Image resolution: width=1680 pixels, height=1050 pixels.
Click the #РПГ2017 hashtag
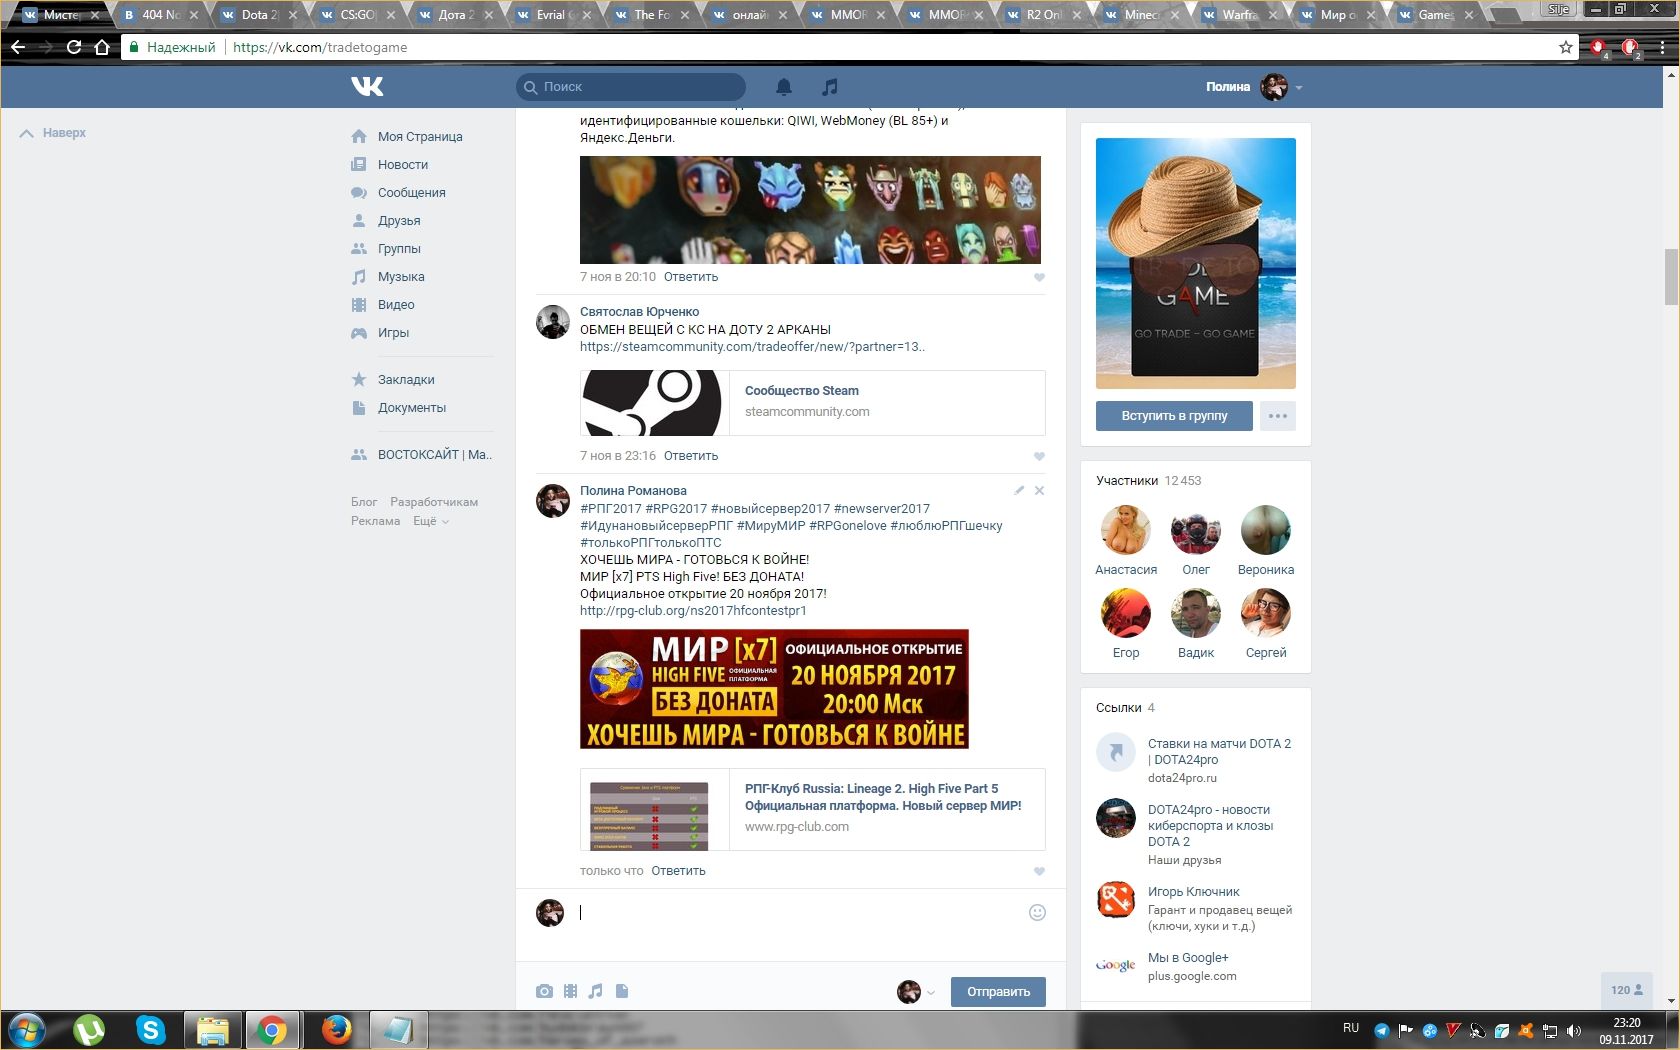click(x=610, y=509)
